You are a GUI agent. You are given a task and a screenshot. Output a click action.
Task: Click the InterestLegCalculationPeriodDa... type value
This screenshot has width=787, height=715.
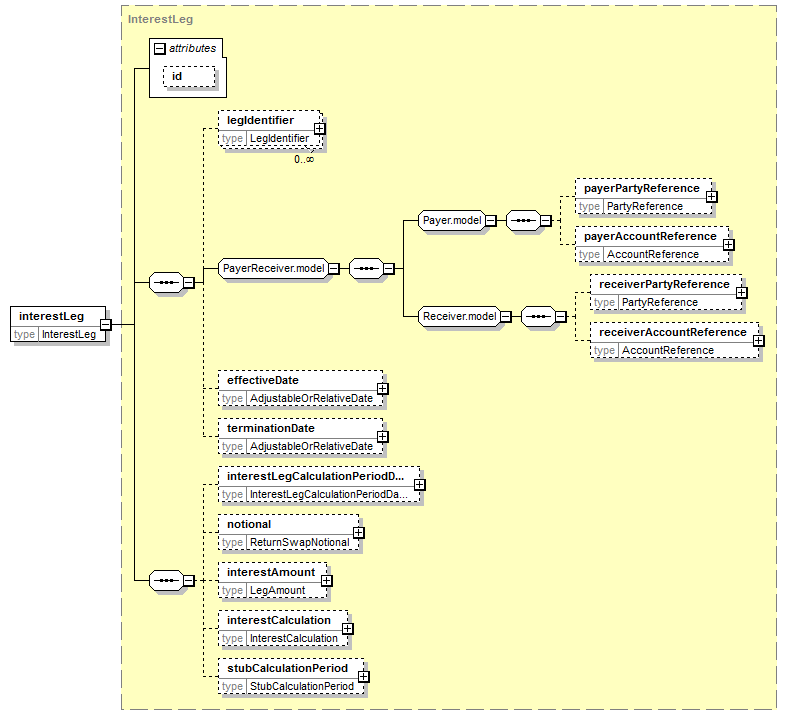[x=329, y=494]
